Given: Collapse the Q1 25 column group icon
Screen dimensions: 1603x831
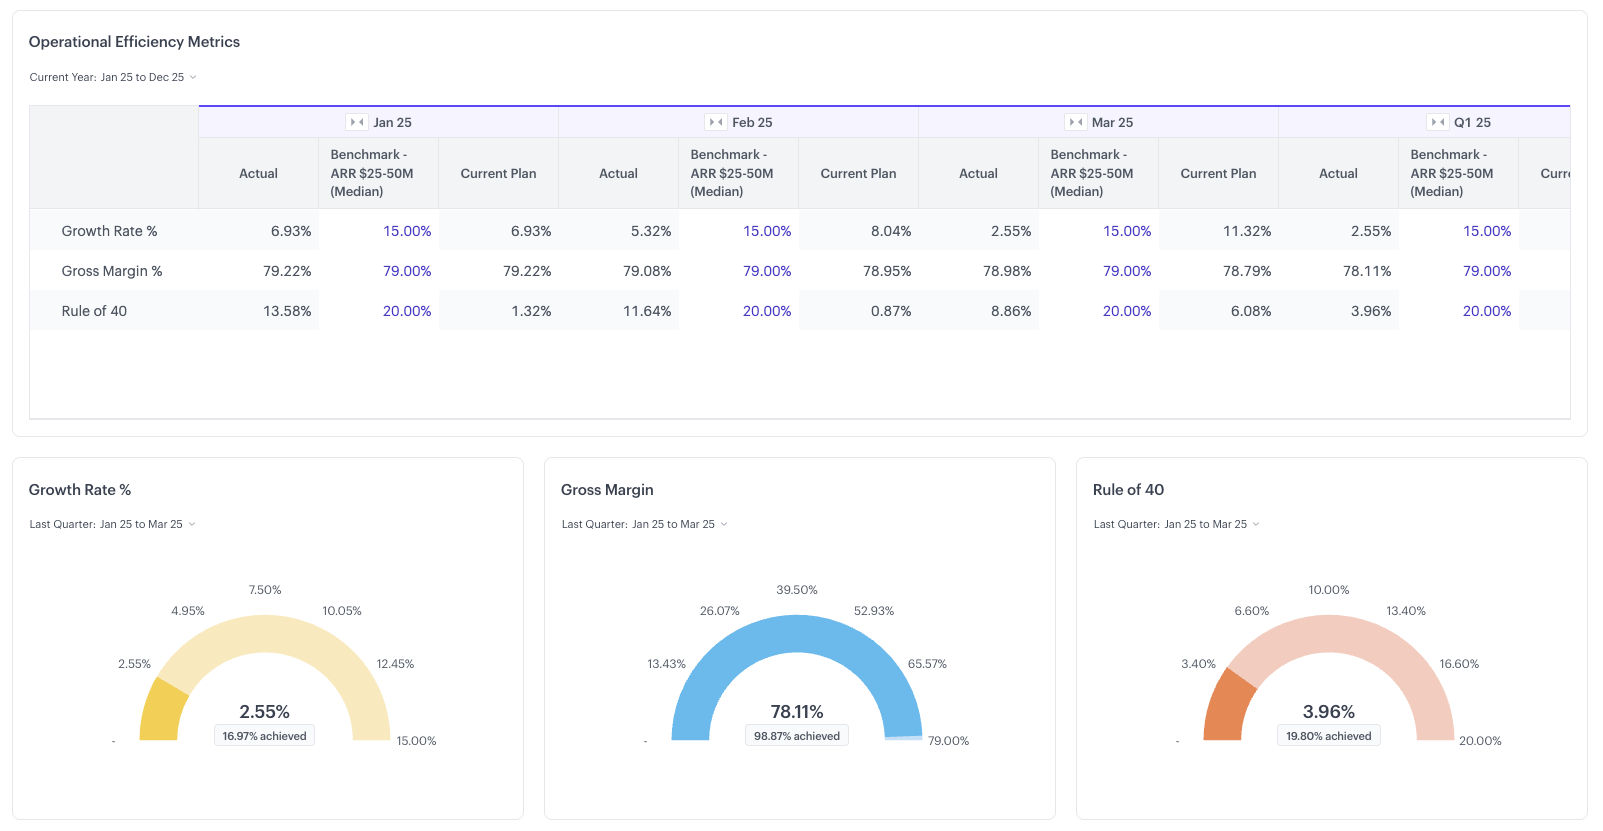Looking at the screenshot, I should click(1437, 122).
